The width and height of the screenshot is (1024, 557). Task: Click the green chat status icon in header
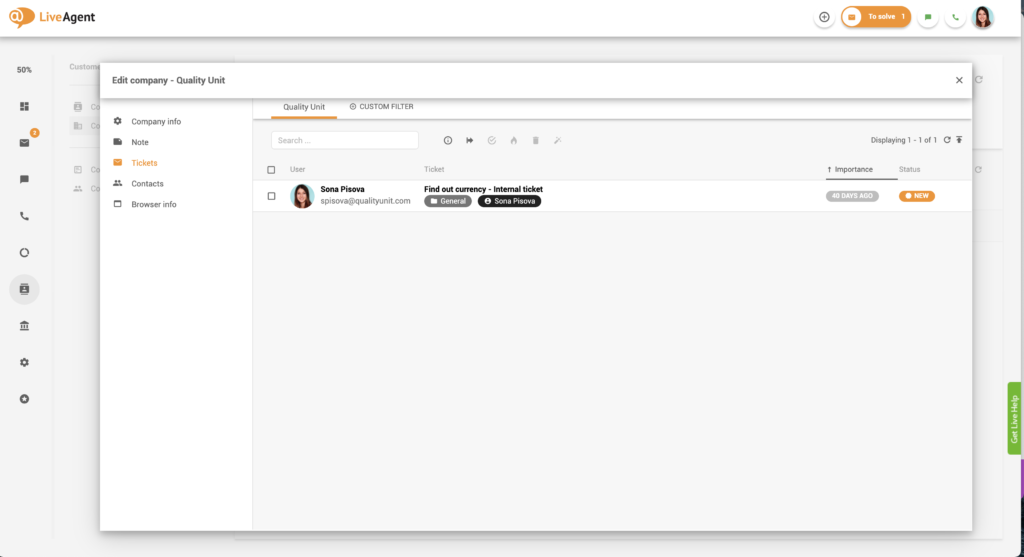point(927,18)
